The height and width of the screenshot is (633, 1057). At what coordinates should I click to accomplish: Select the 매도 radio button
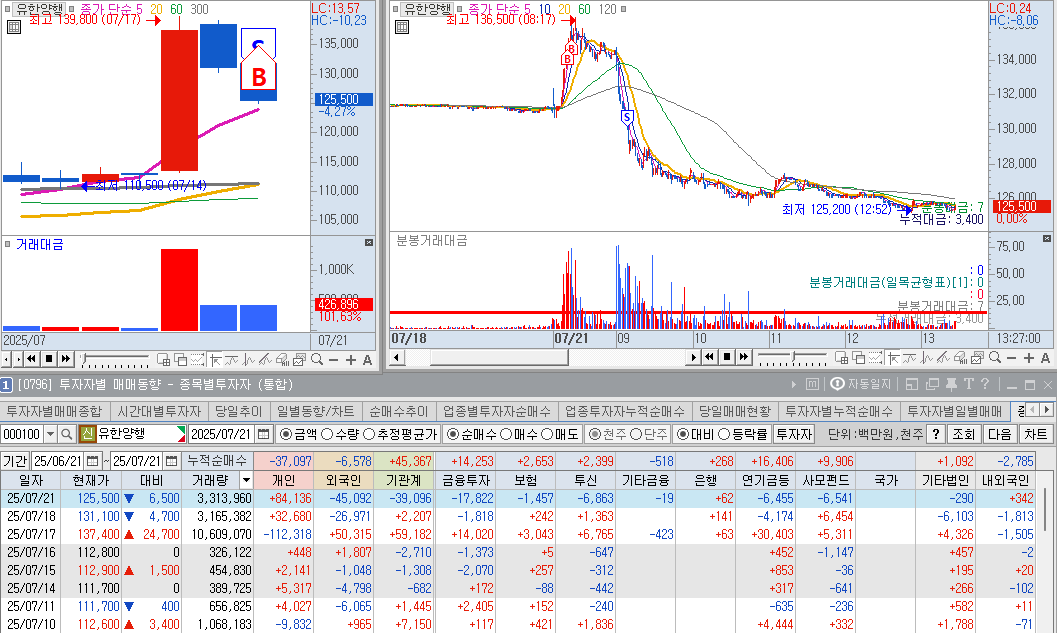pyautogui.click(x=547, y=434)
